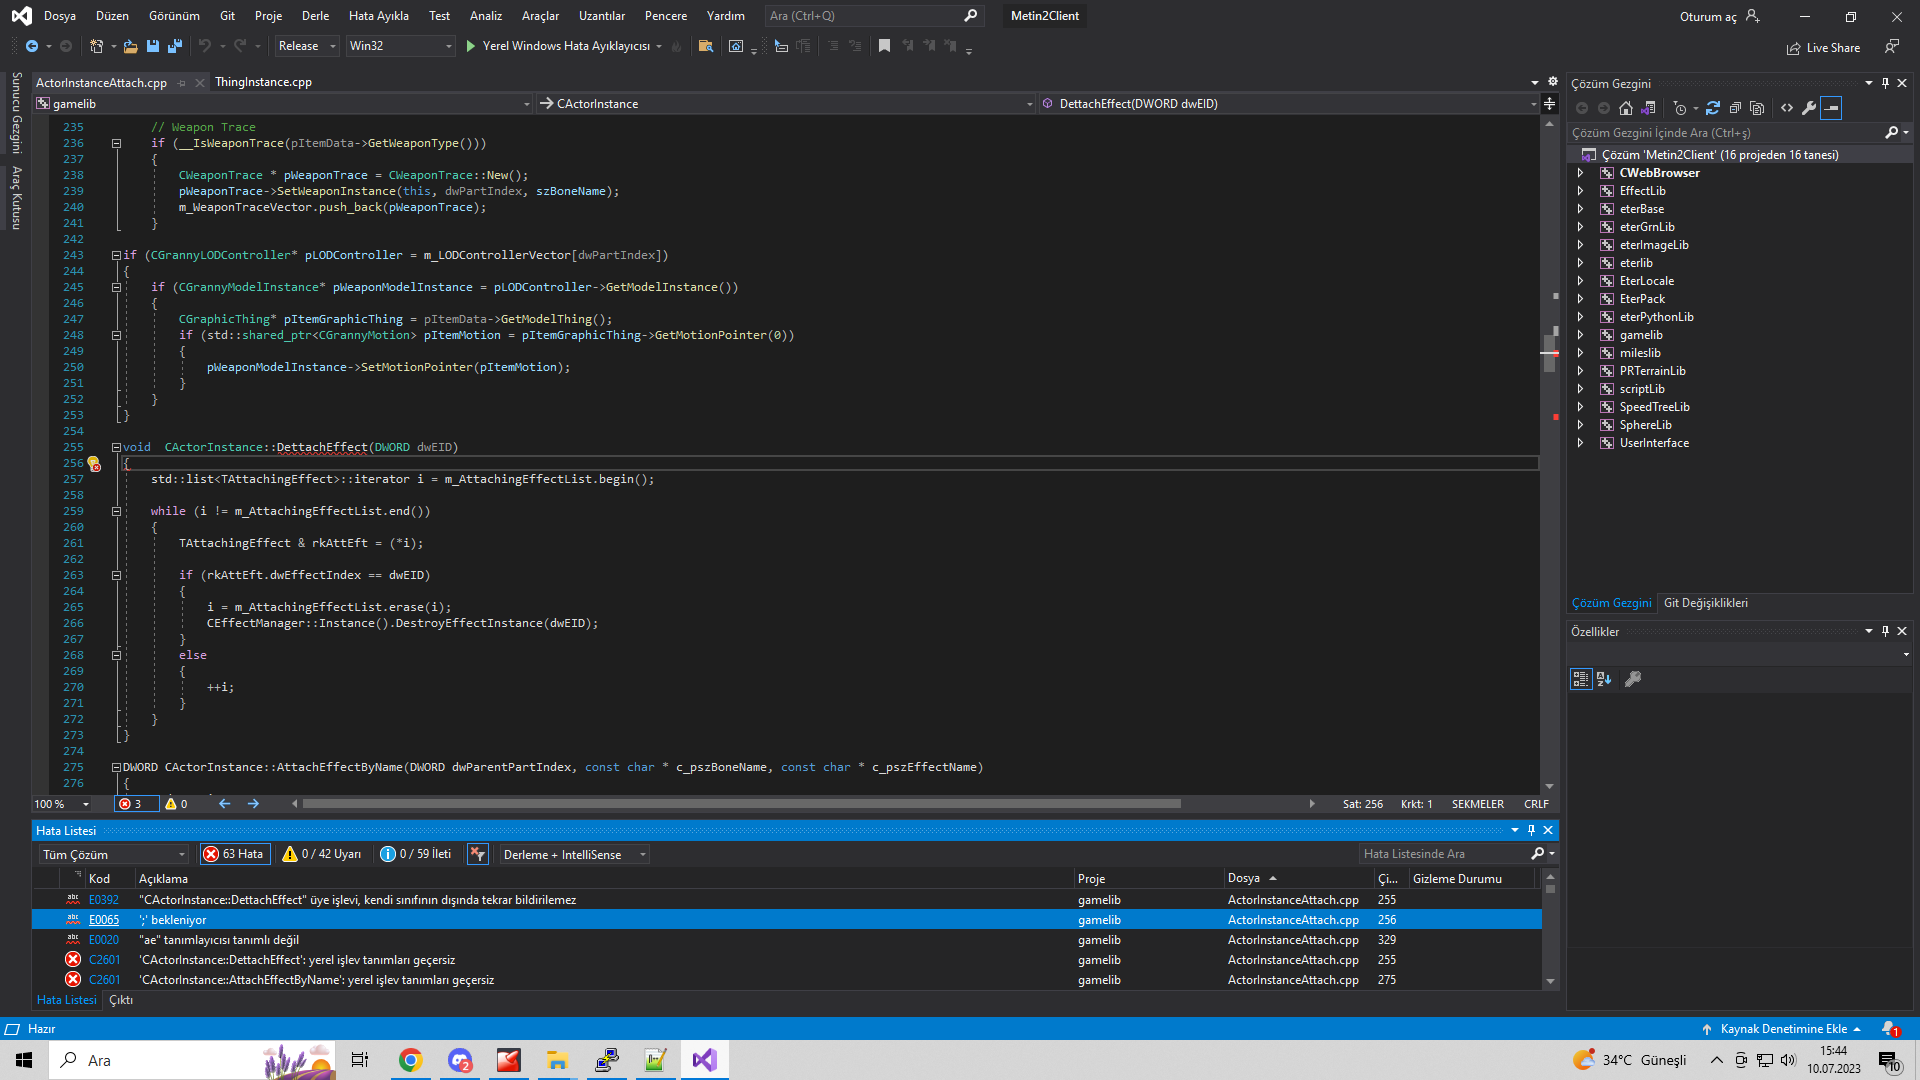Click the Sync with Active Document icon

coord(1713,108)
